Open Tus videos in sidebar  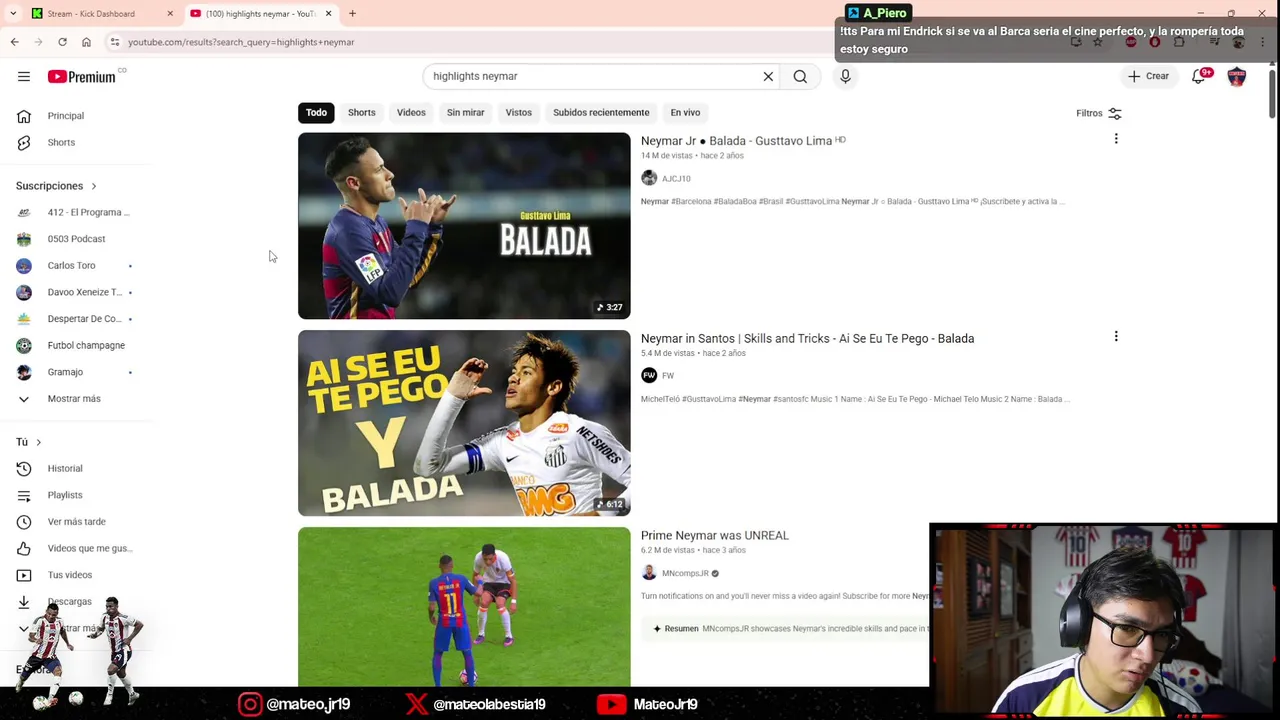(70, 575)
